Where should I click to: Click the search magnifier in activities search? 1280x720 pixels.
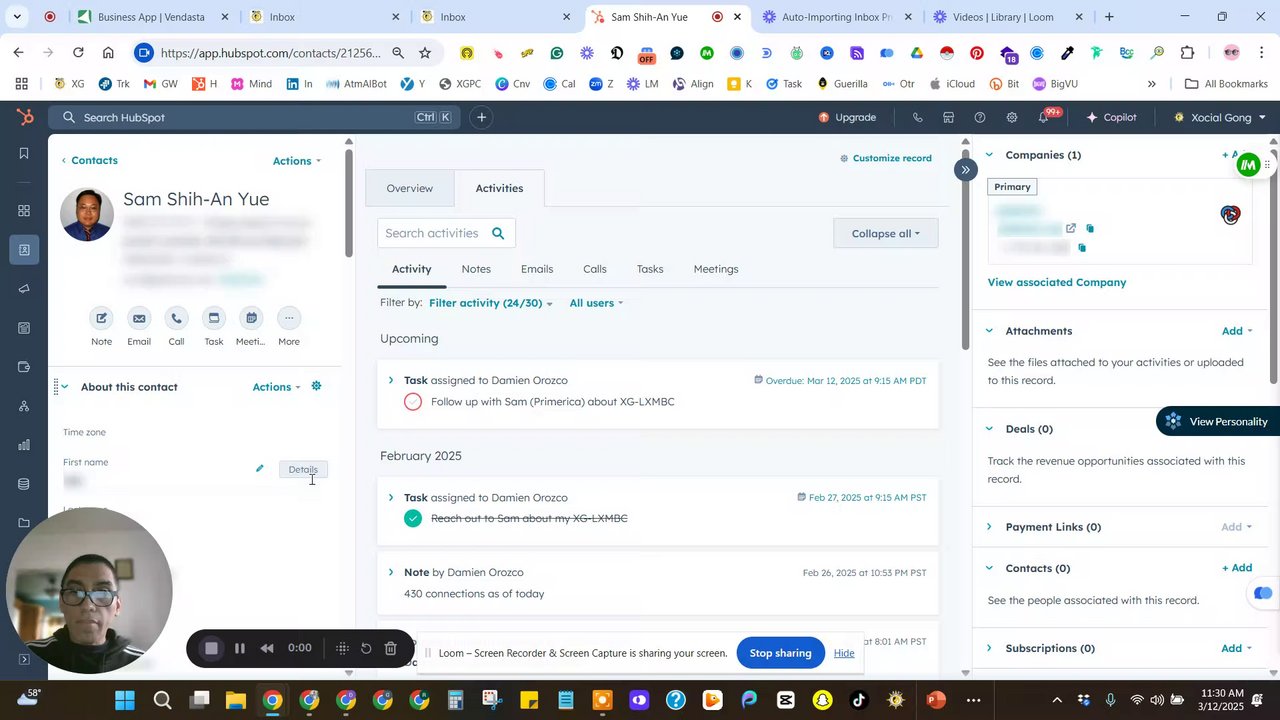pos(498,233)
